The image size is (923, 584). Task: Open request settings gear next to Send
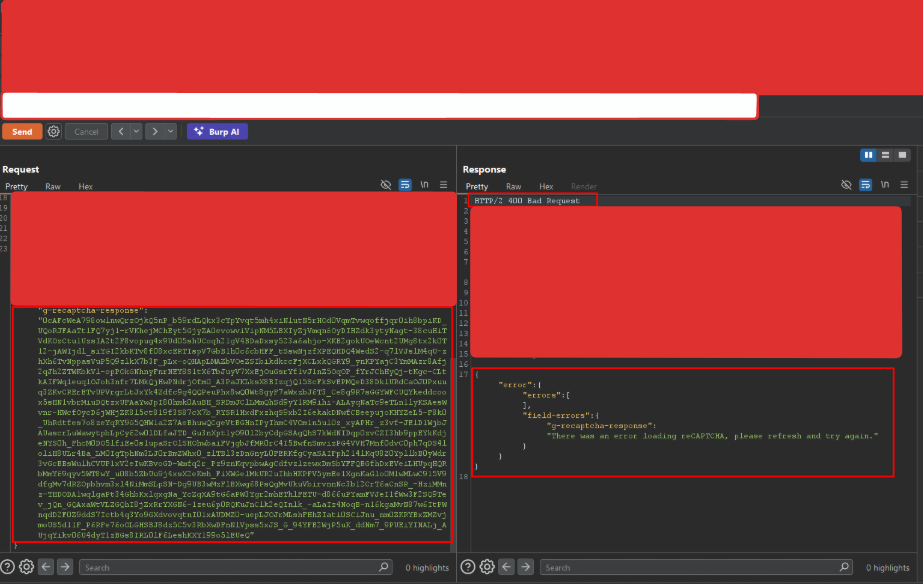(x=54, y=131)
